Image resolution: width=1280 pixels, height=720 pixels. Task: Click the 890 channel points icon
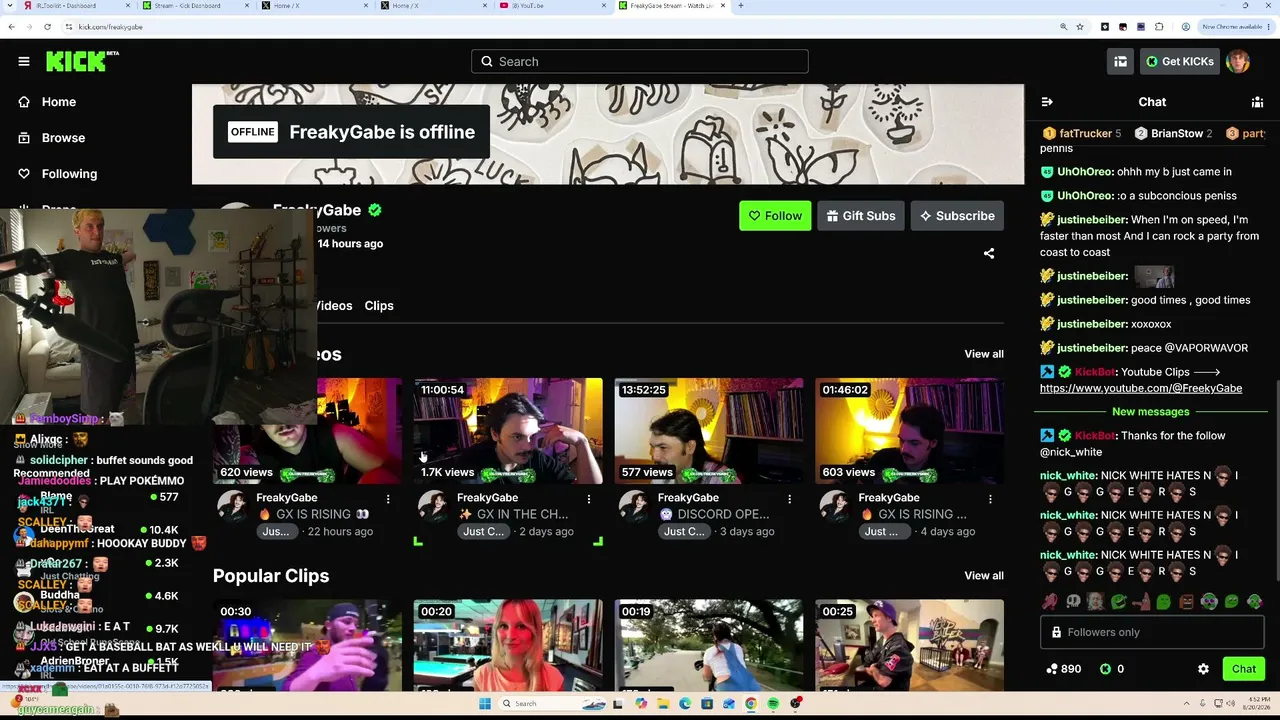coord(1052,669)
